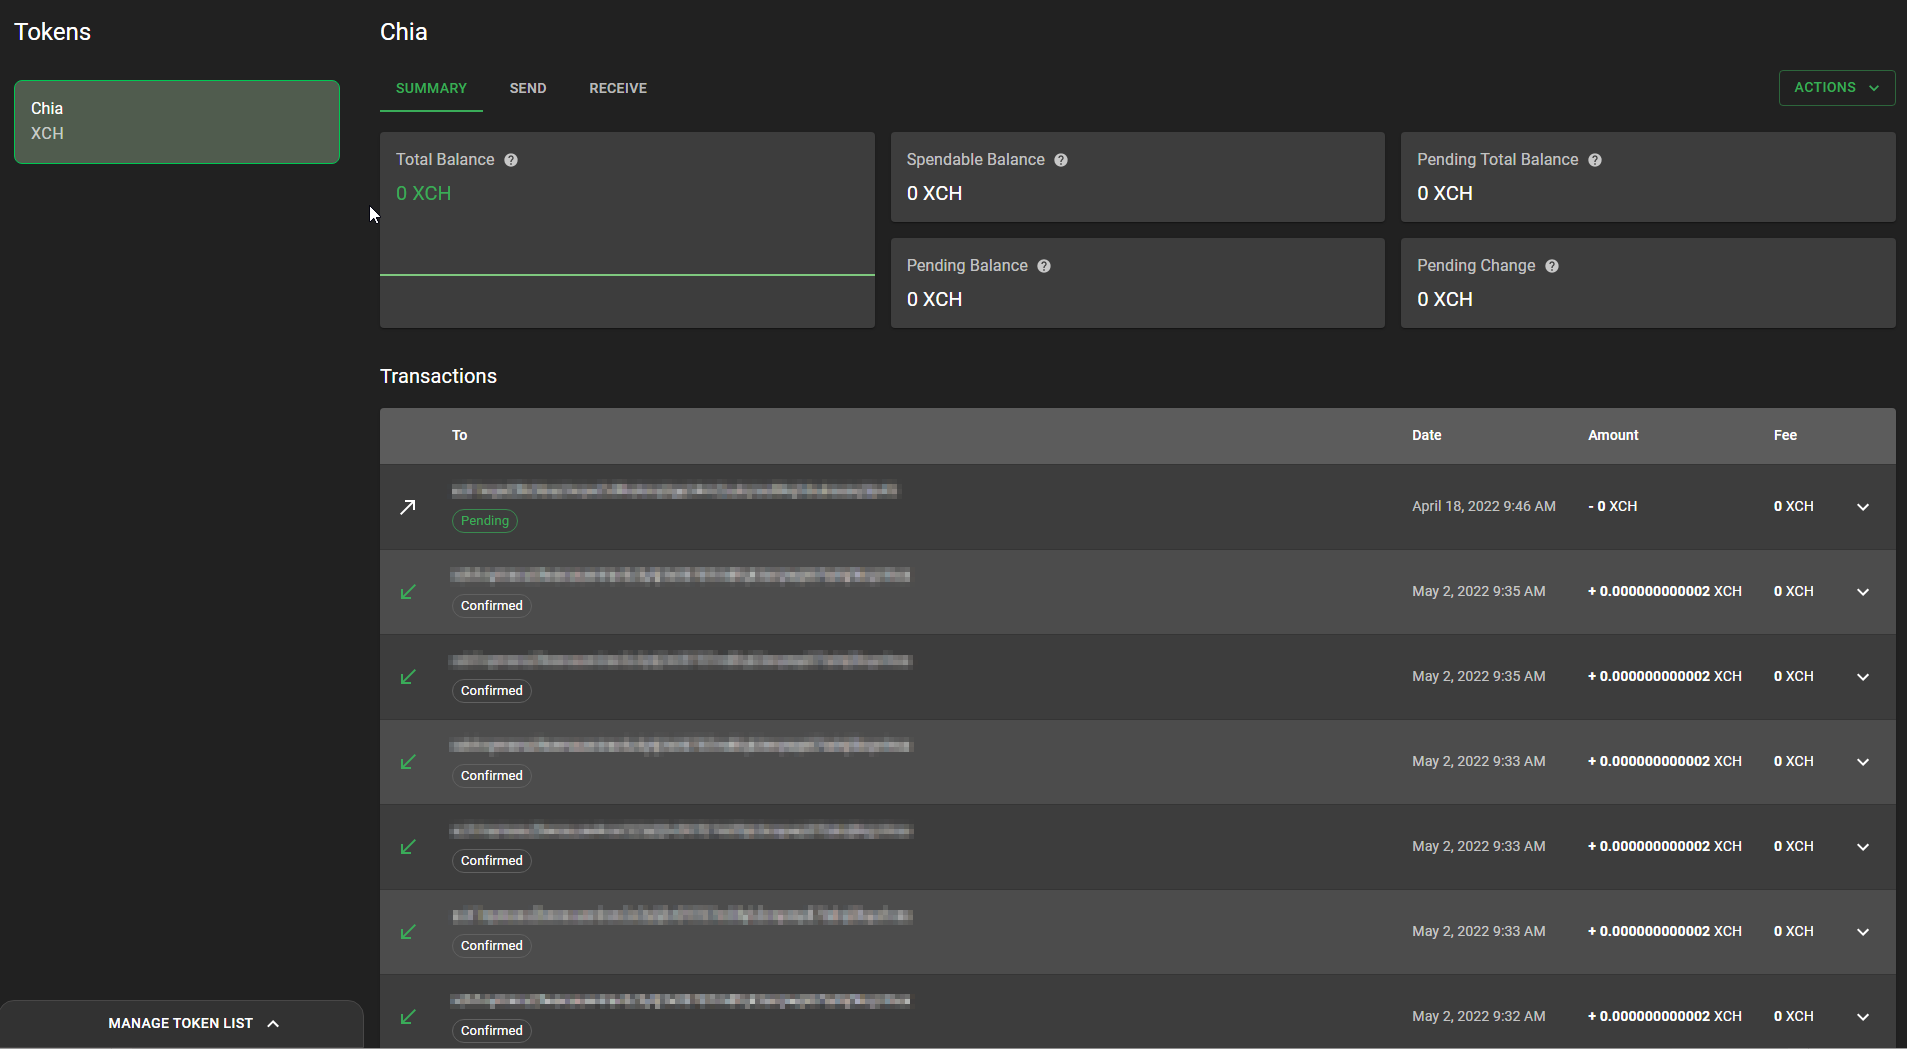Click the Tokens heading in the sidebar
Viewport: 1907px width, 1049px height.
[52, 31]
